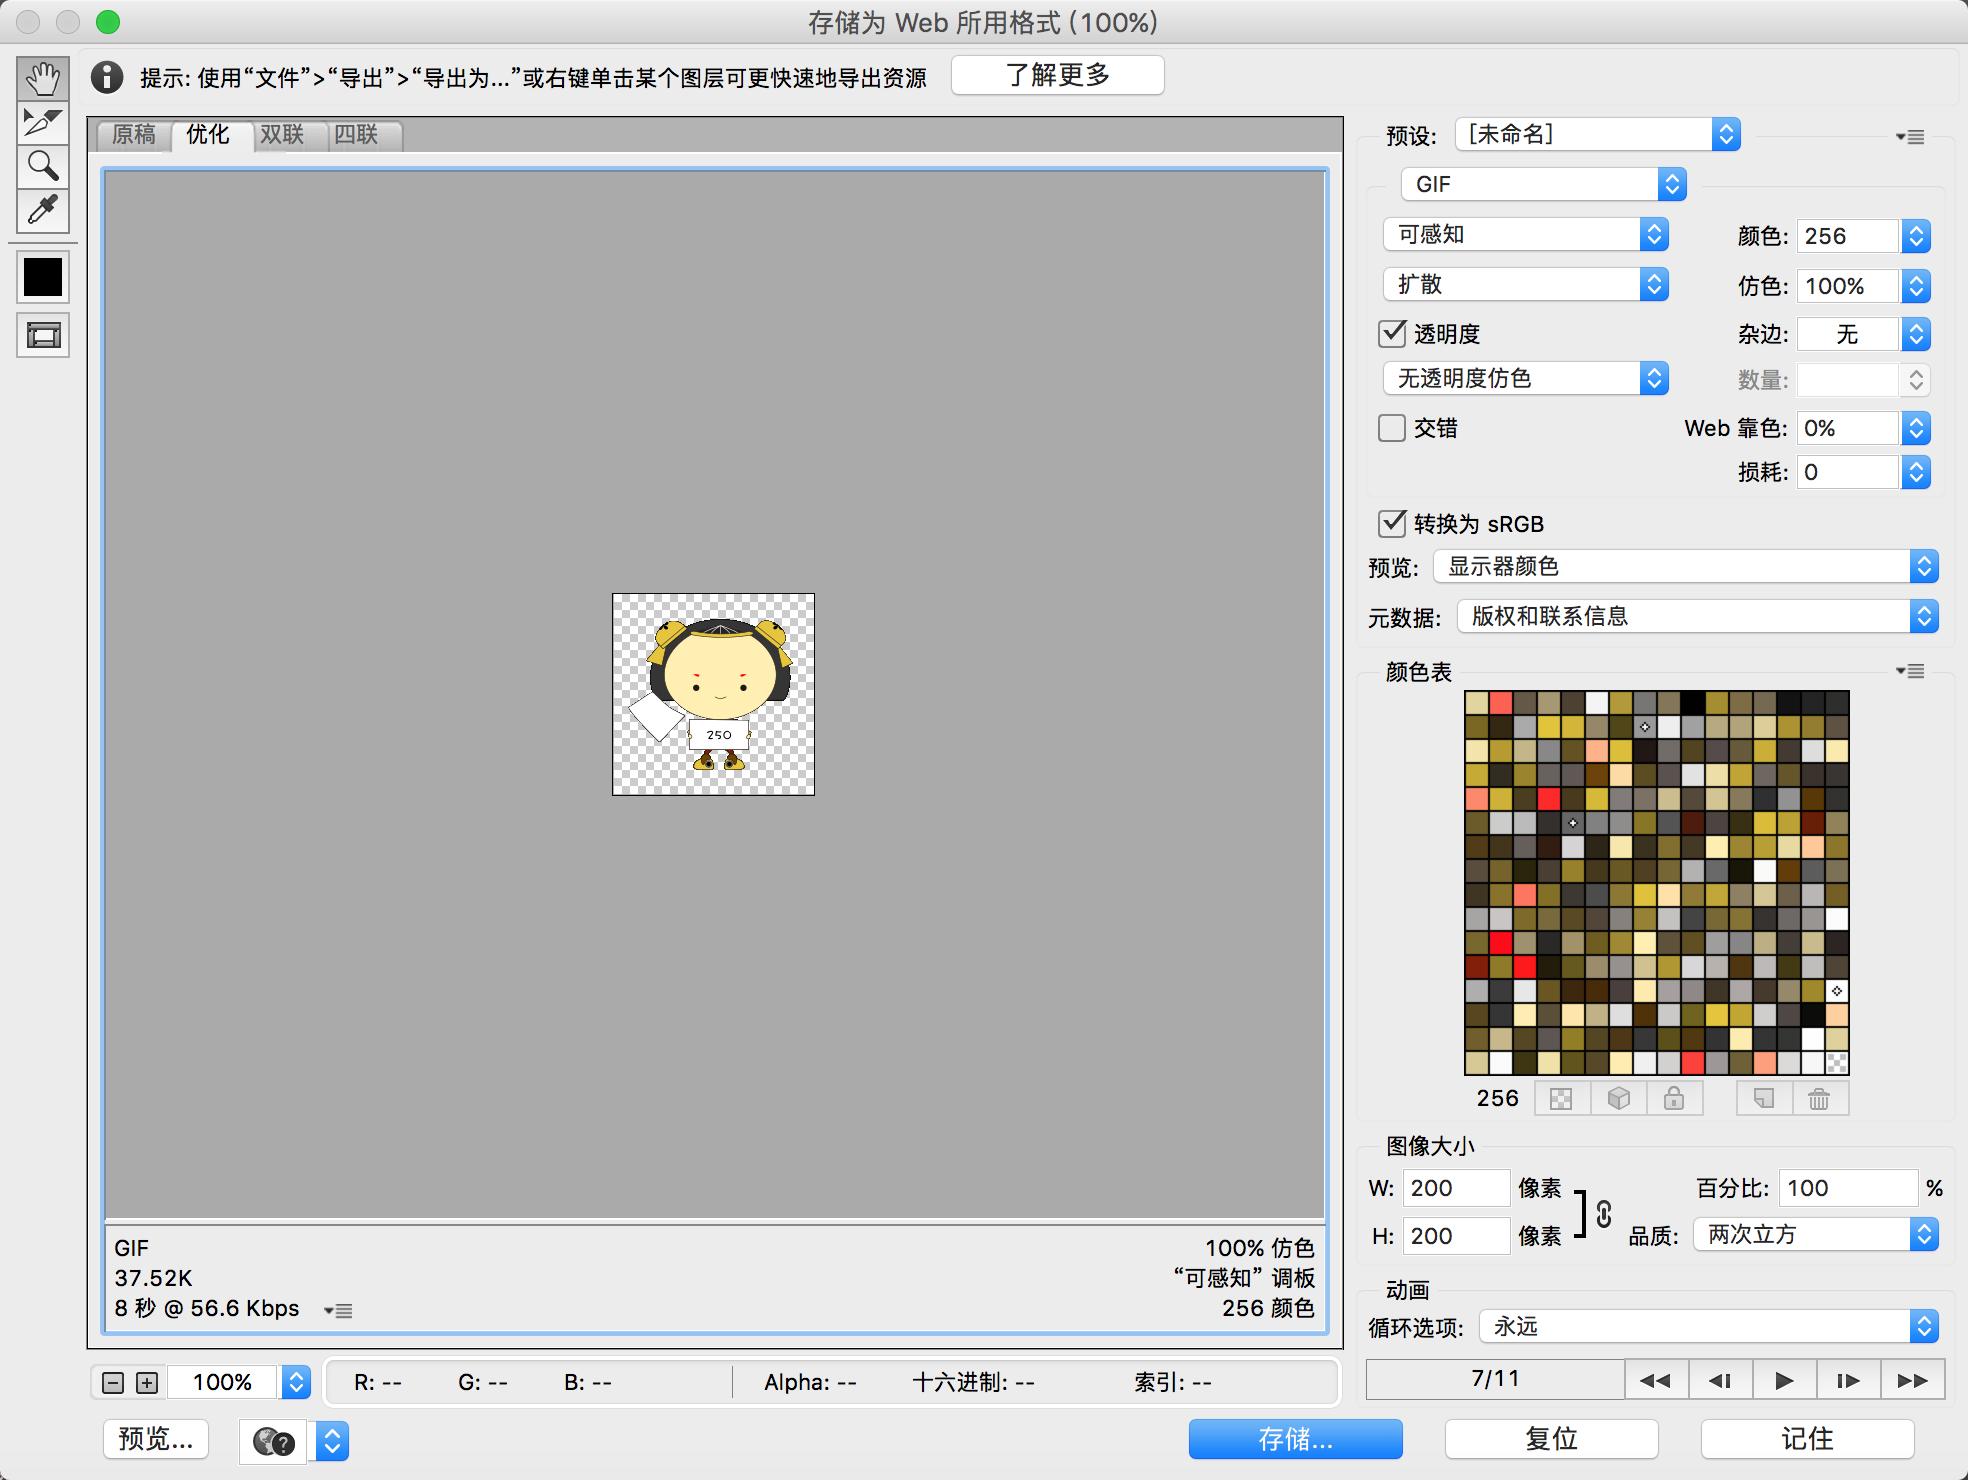The height and width of the screenshot is (1480, 1968).
Task: Switch to the 原稿 tab
Action: click(134, 135)
